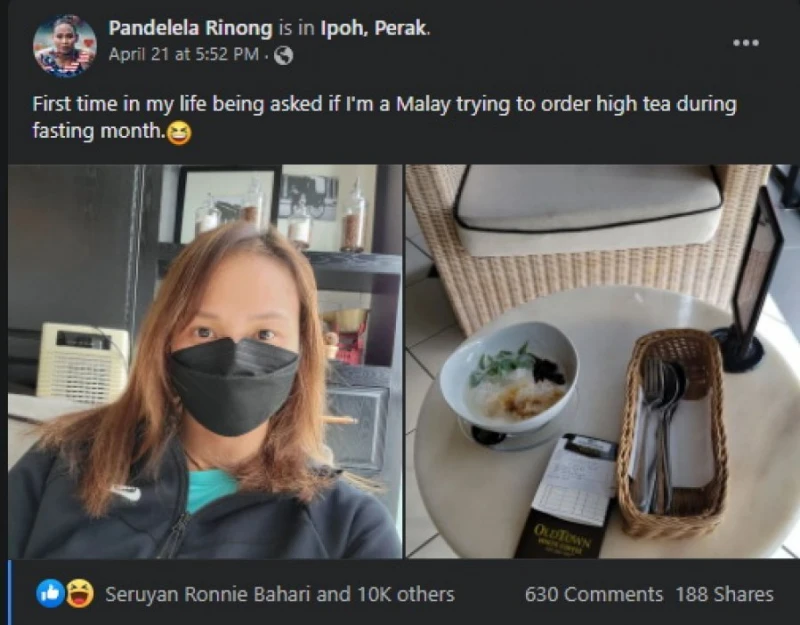Open the Pandelela Rinong profile name link

[190, 28]
